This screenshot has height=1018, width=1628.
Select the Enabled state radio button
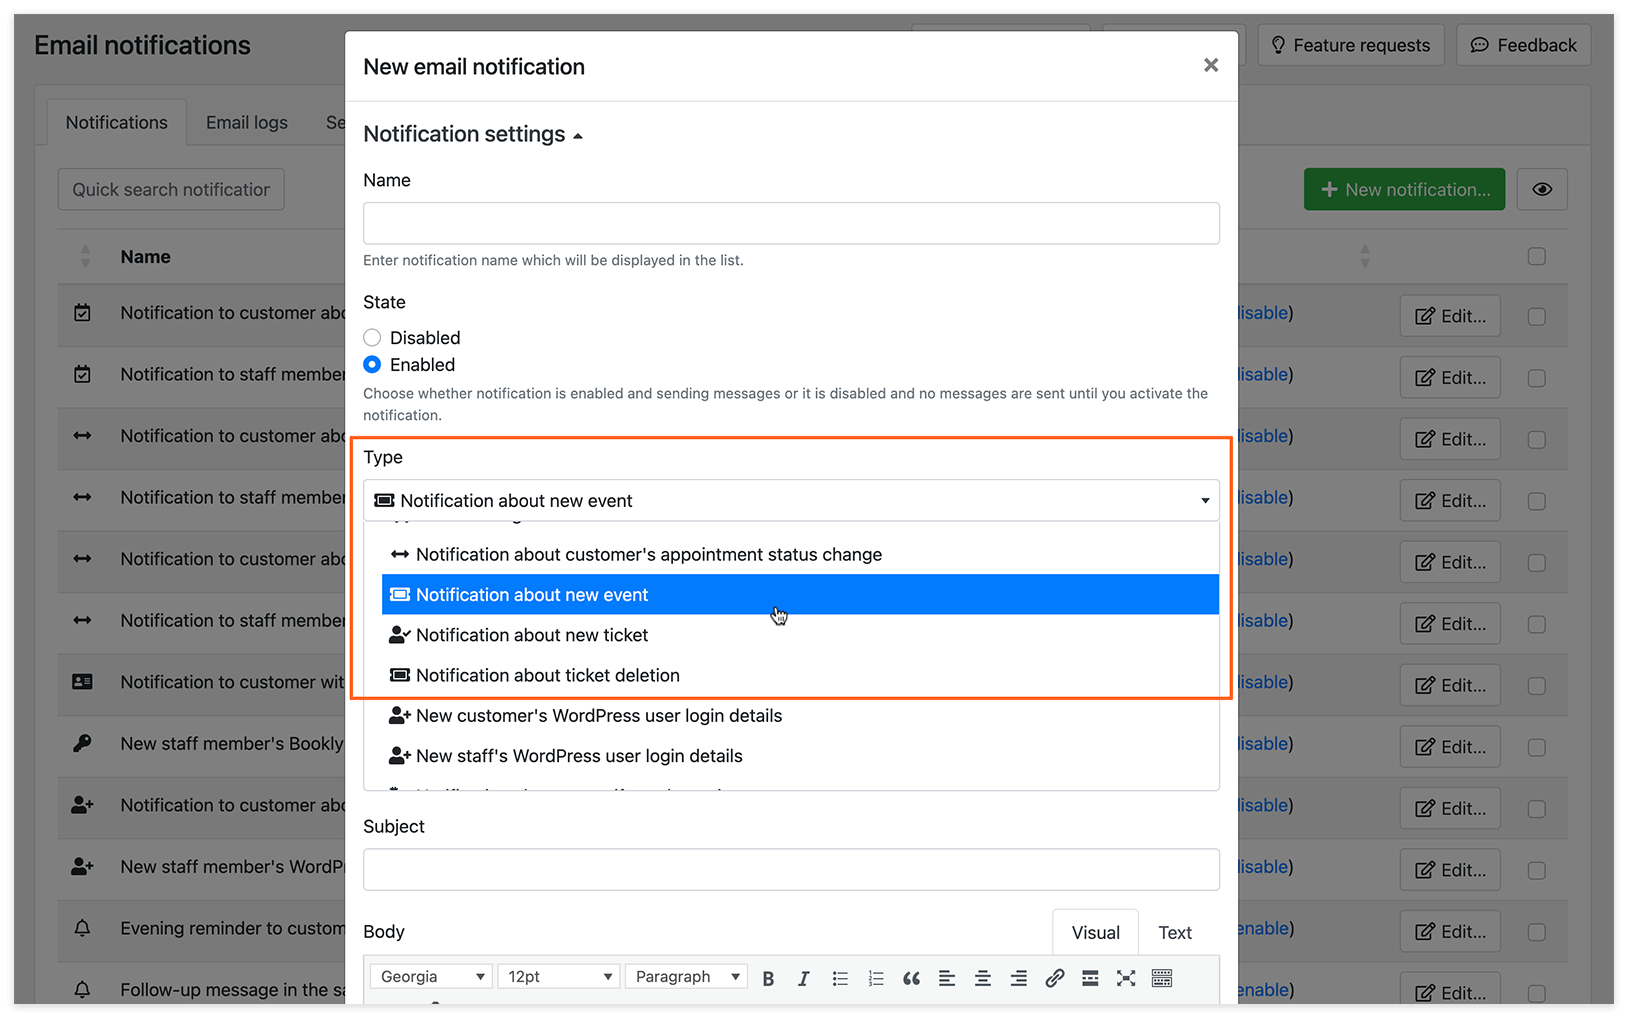coord(372,364)
